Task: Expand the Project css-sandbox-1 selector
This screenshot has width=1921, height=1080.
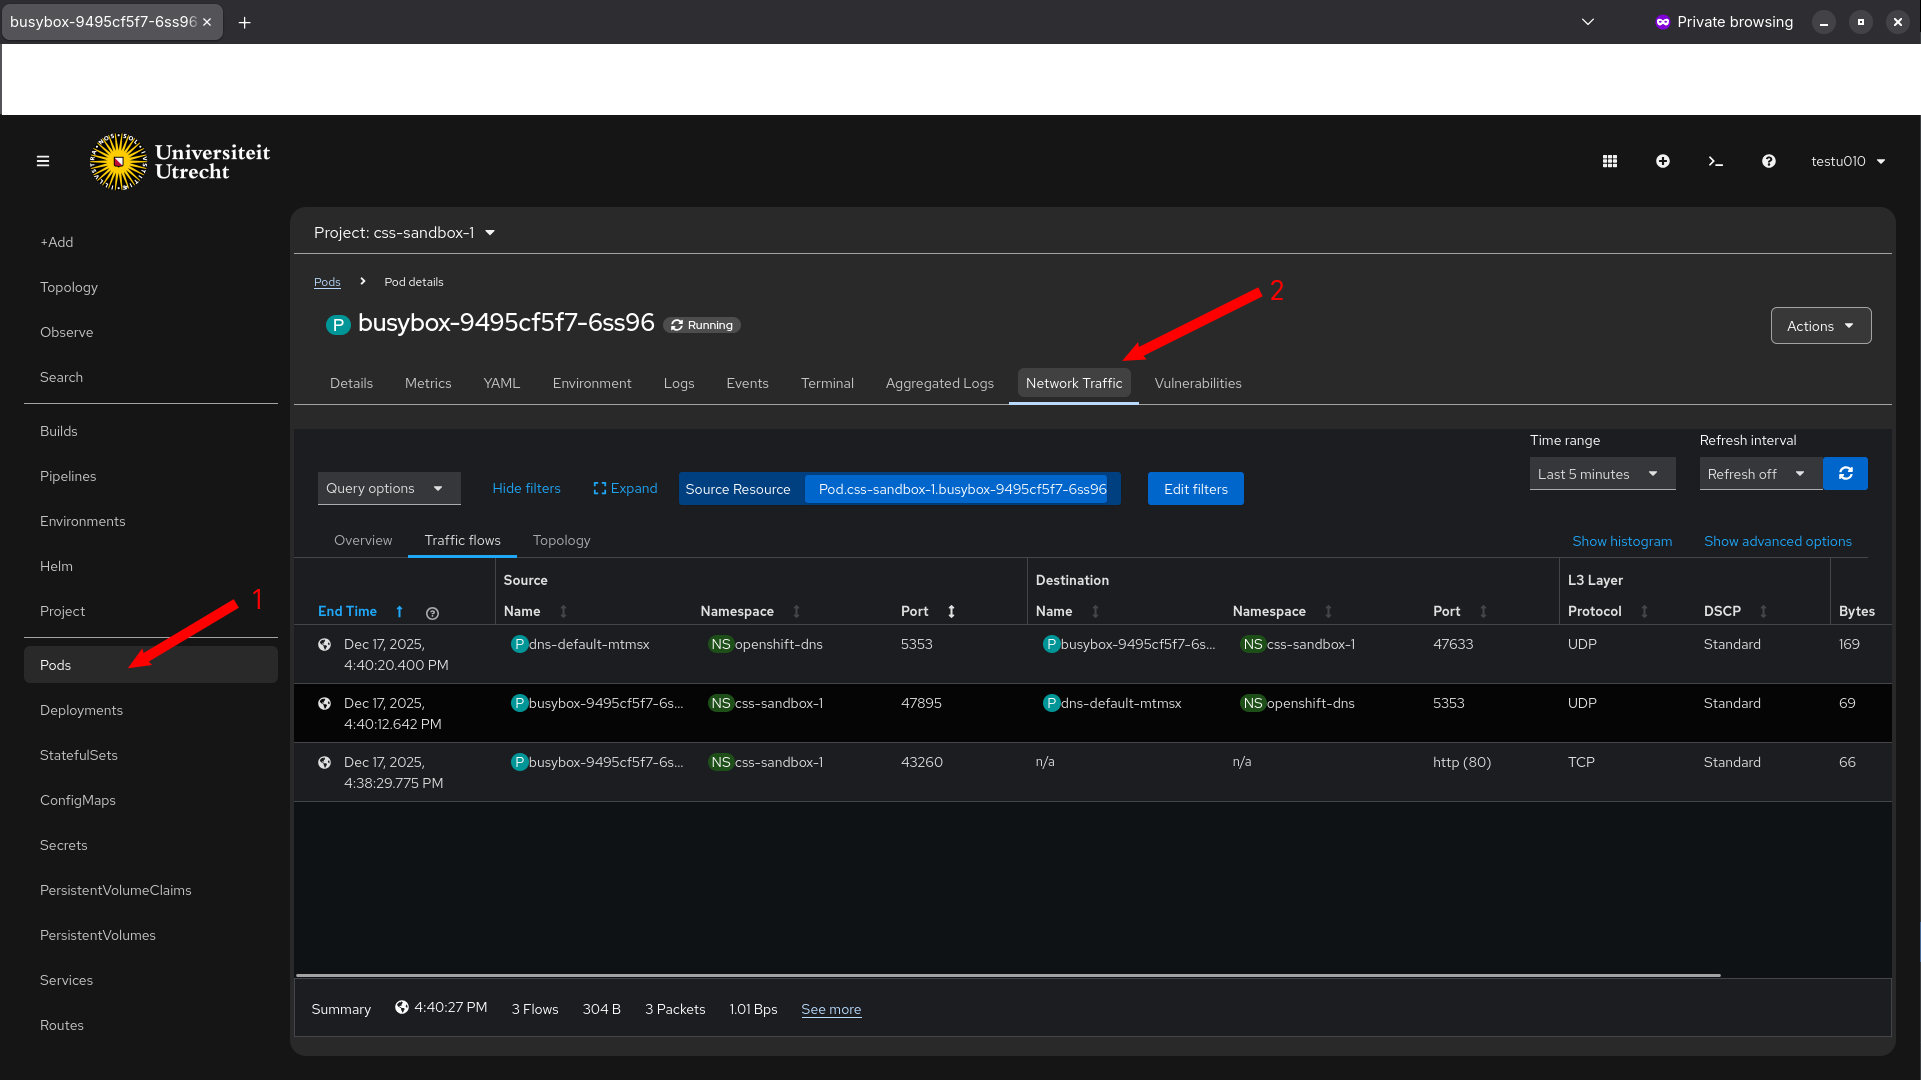Action: [404, 232]
